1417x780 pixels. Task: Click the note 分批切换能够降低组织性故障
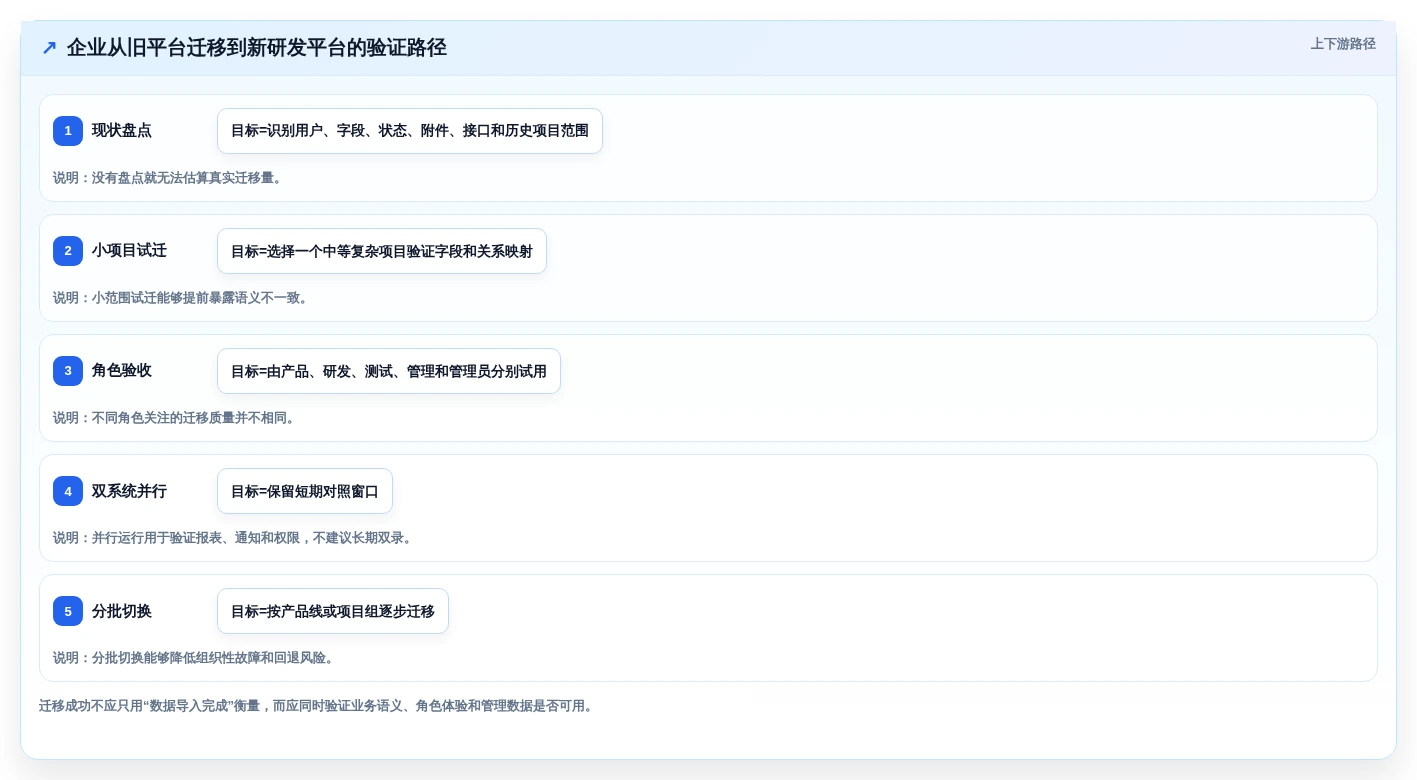coord(196,658)
